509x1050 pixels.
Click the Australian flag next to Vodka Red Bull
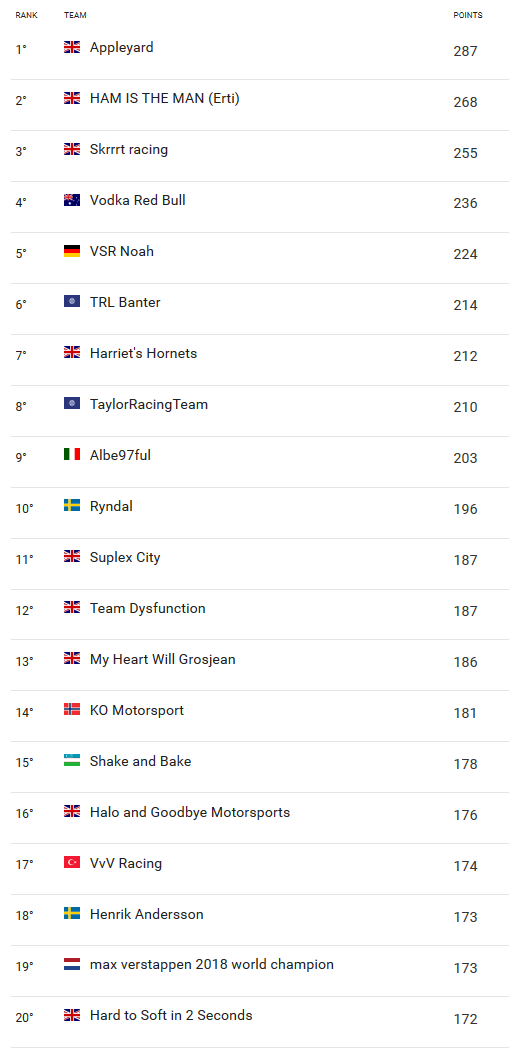click(x=72, y=200)
